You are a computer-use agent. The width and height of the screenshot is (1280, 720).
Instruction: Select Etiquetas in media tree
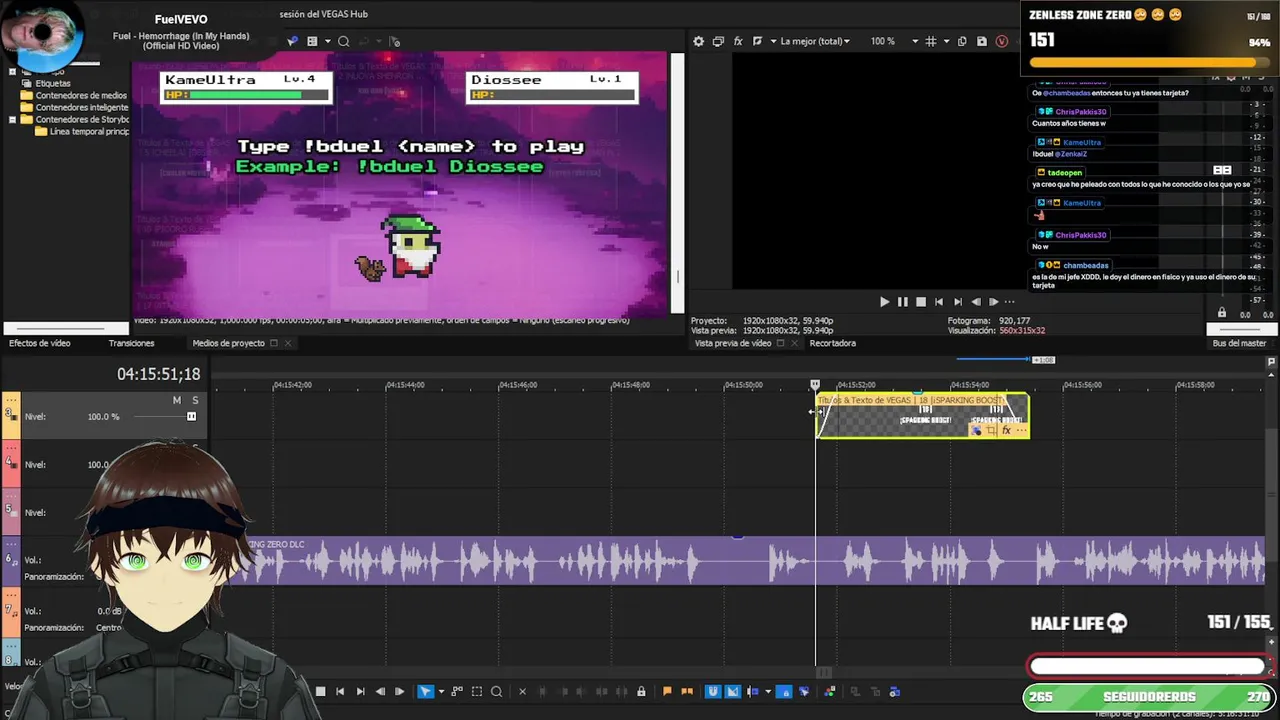pos(53,83)
